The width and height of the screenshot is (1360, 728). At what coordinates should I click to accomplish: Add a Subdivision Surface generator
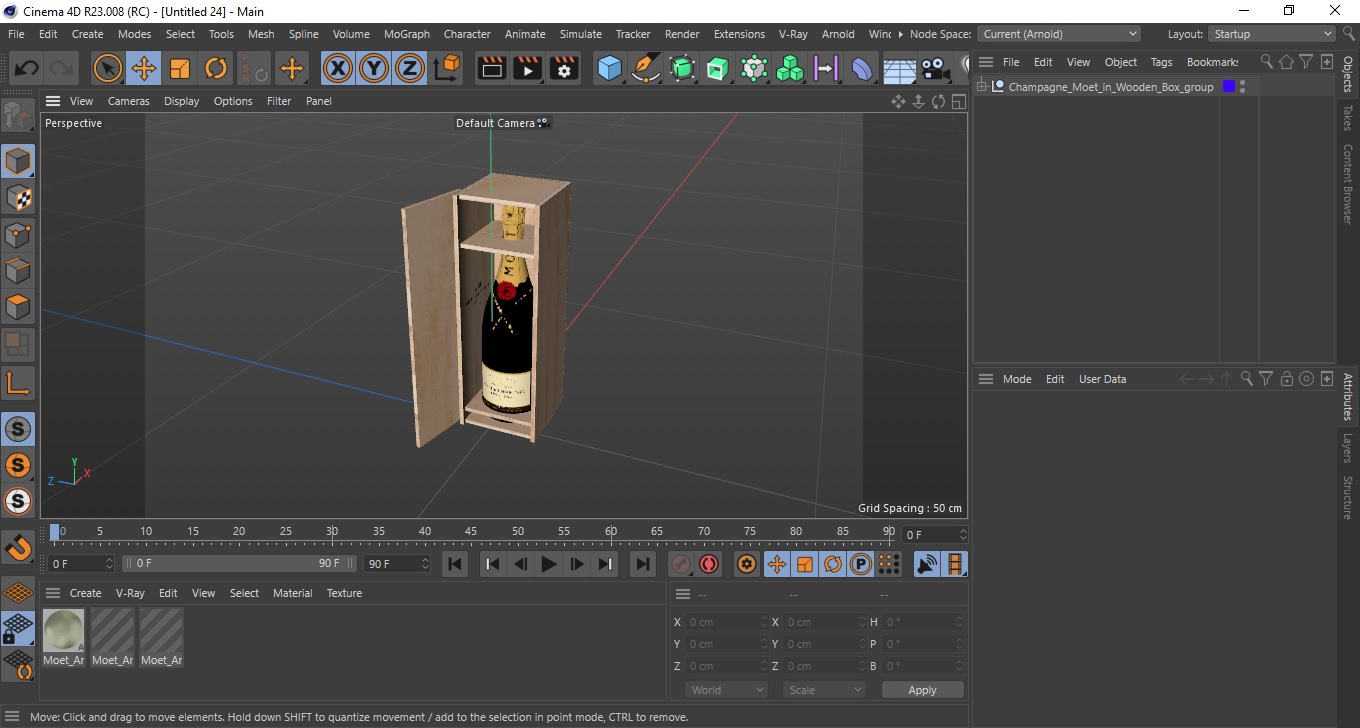tap(682, 69)
